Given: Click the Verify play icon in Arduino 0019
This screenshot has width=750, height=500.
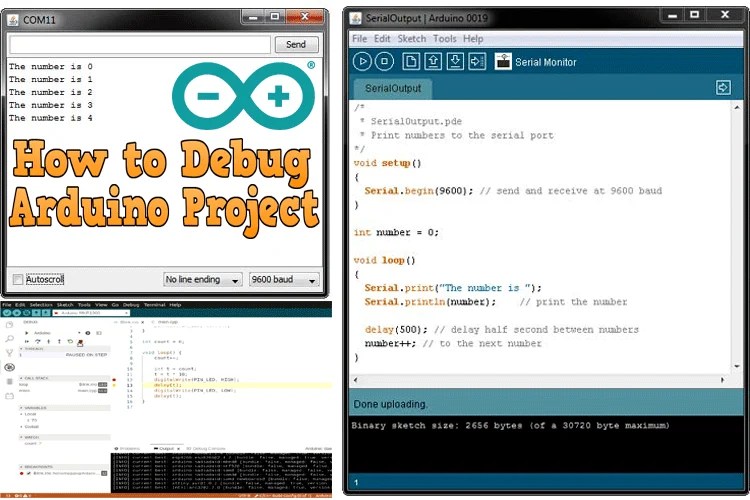Looking at the screenshot, I should coord(362,61).
